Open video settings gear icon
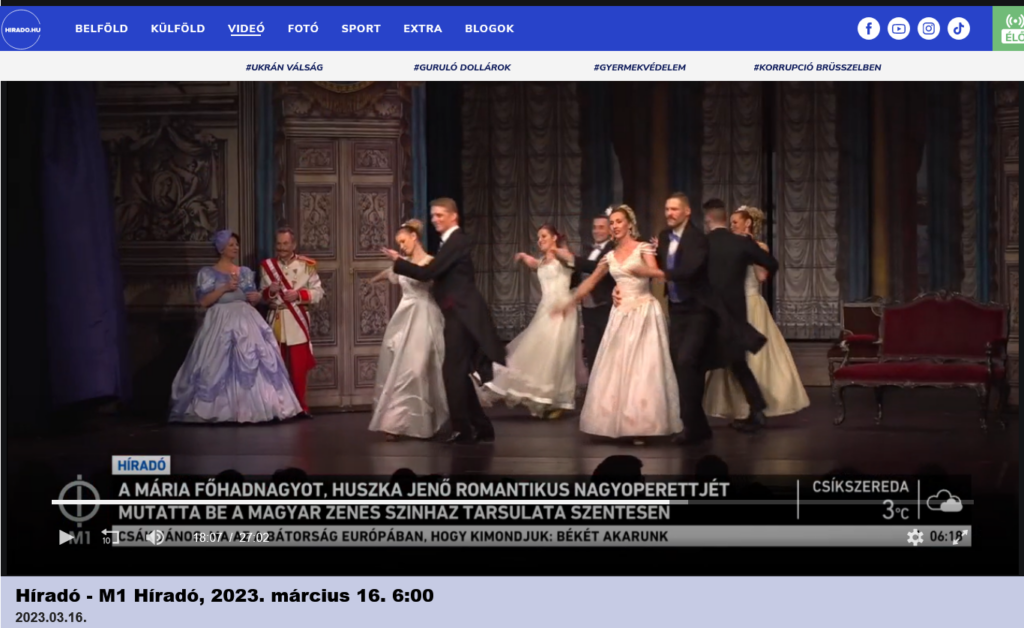 (915, 537)
